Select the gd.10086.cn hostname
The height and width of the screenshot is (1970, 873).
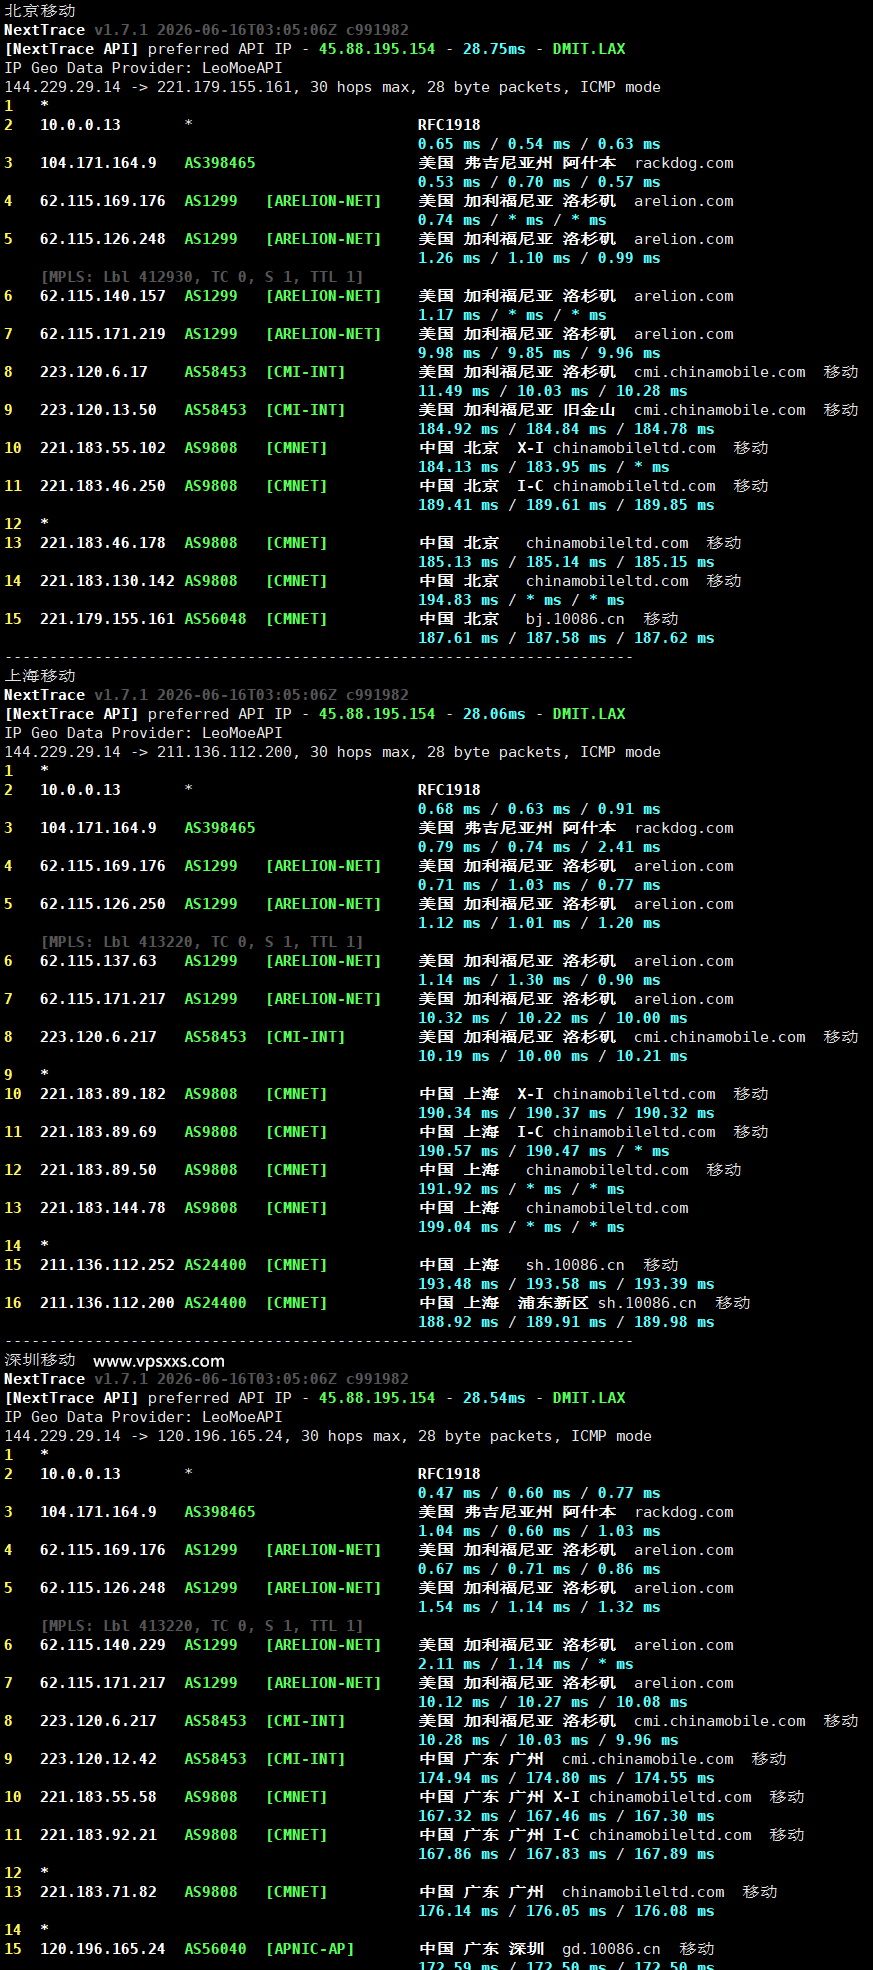[x=611, y=1949]
